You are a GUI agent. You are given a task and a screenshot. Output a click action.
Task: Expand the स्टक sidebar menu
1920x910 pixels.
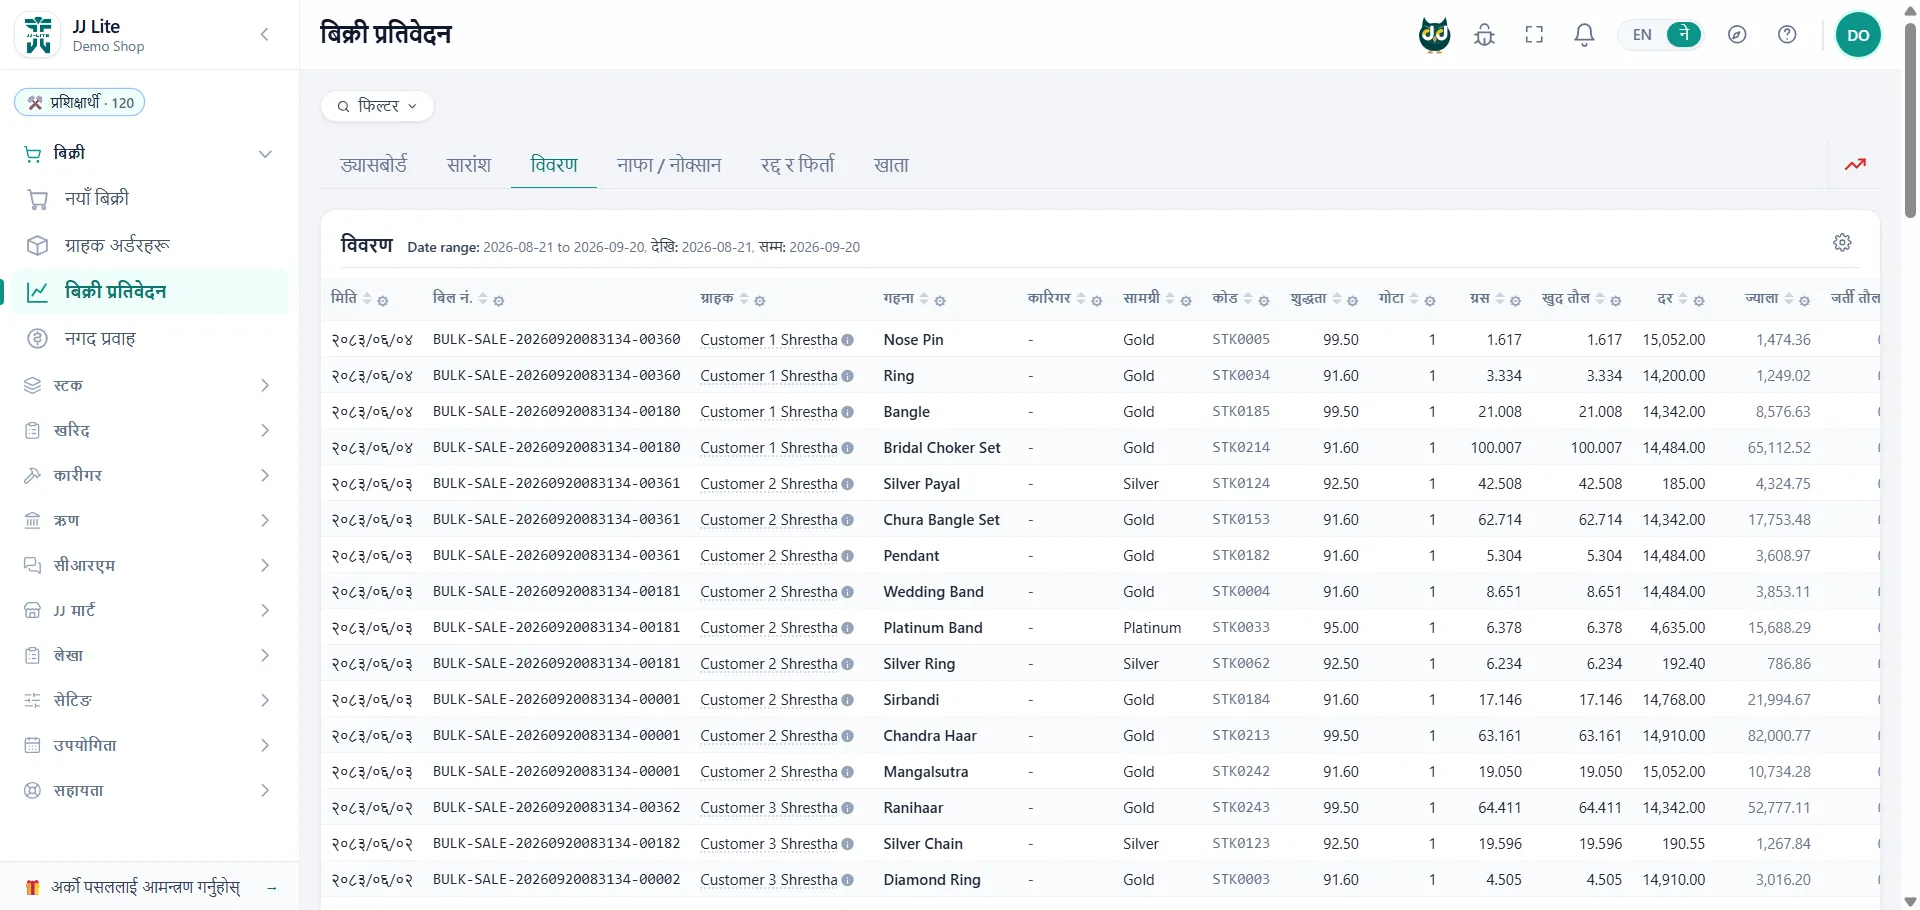[147, 385]
